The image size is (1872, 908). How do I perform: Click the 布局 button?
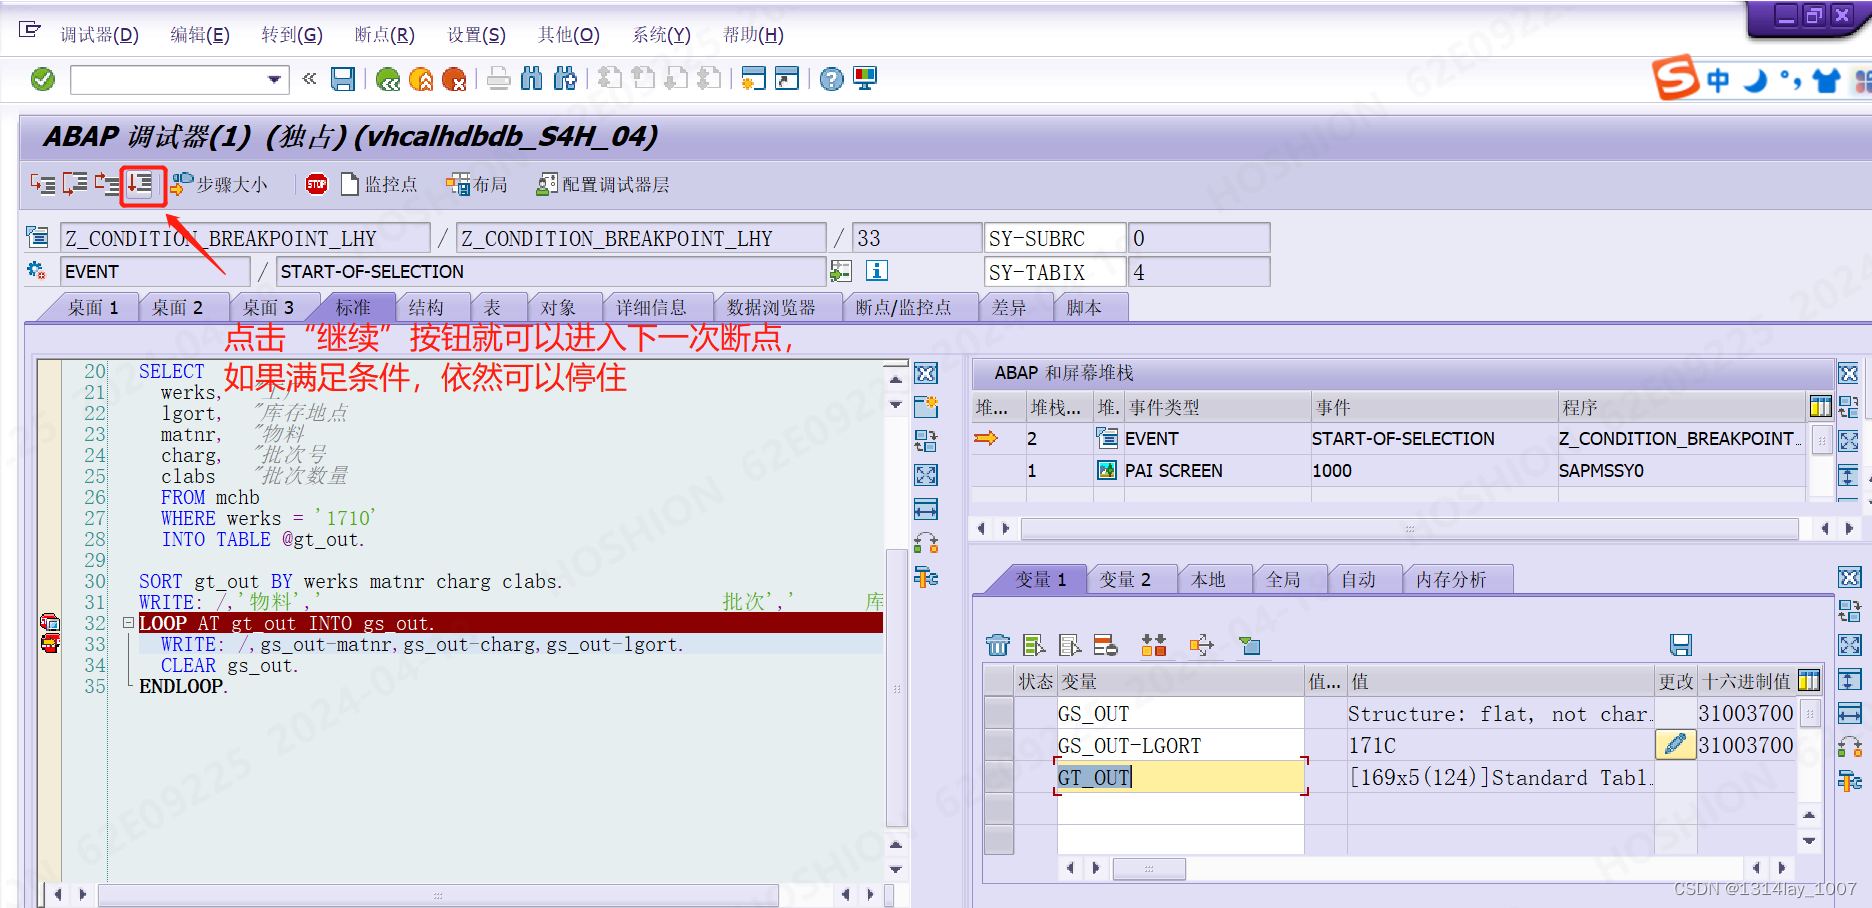click(x=477, y=184)
